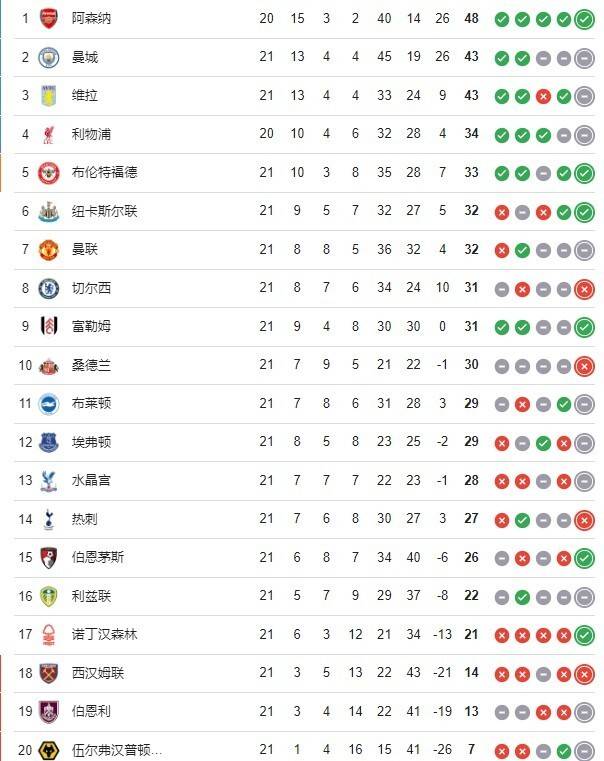This screenshot has height=761, width=604.
Task: Open team name 富勒姆 link
Action: coord(92,327)
